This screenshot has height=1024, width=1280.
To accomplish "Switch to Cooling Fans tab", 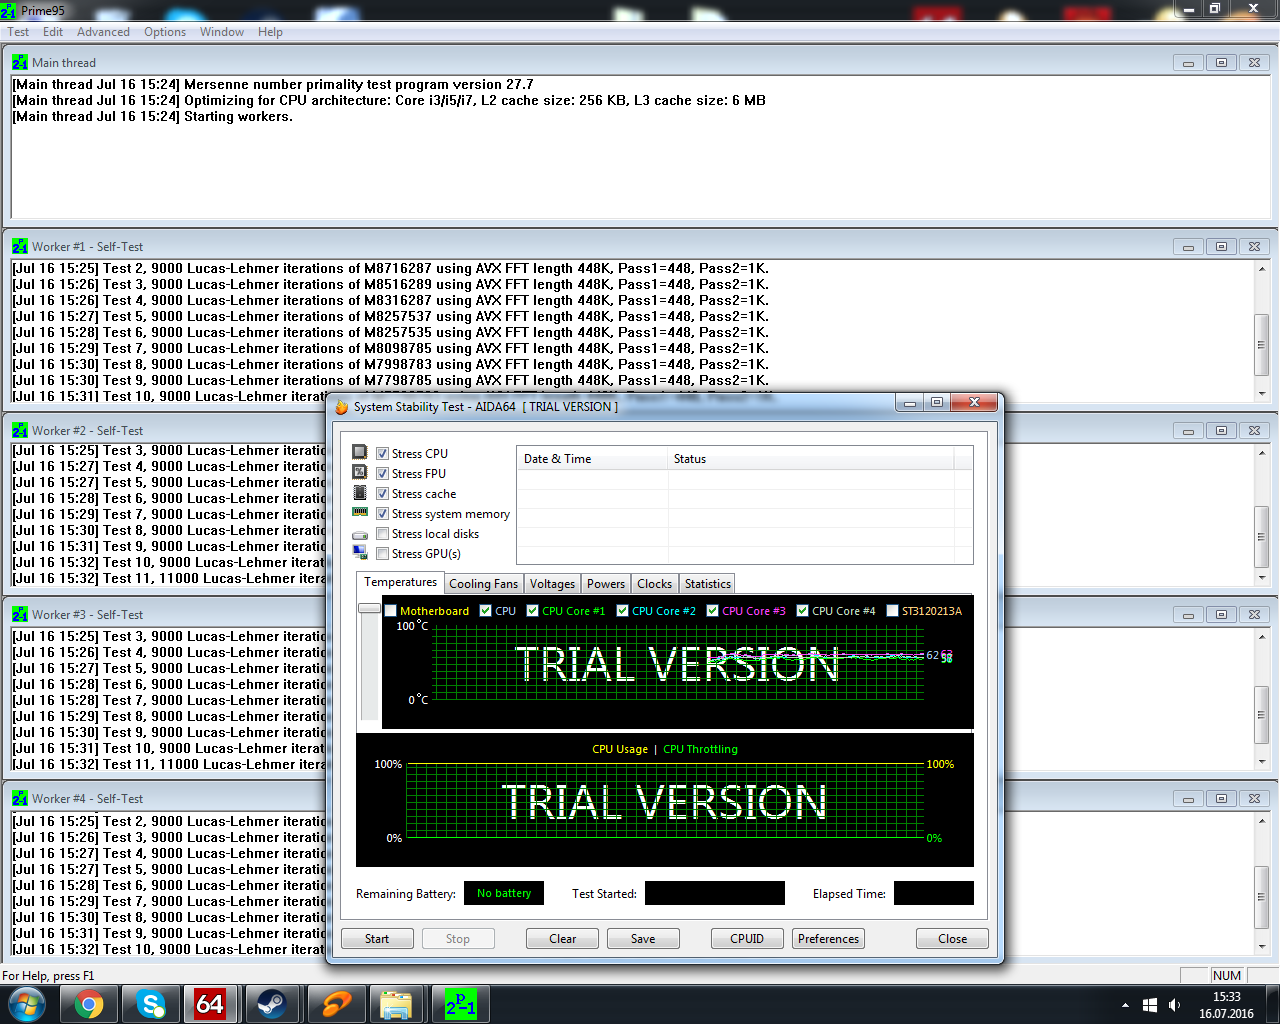I will click(x=483, y=584).
